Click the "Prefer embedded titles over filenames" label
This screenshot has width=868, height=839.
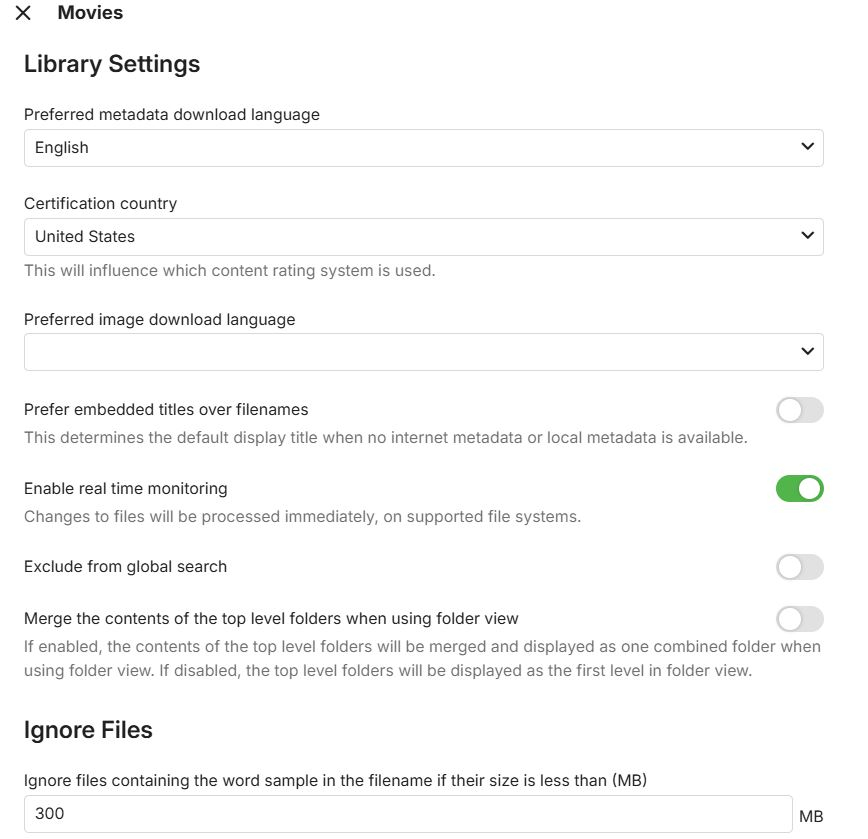click(166, 410)
